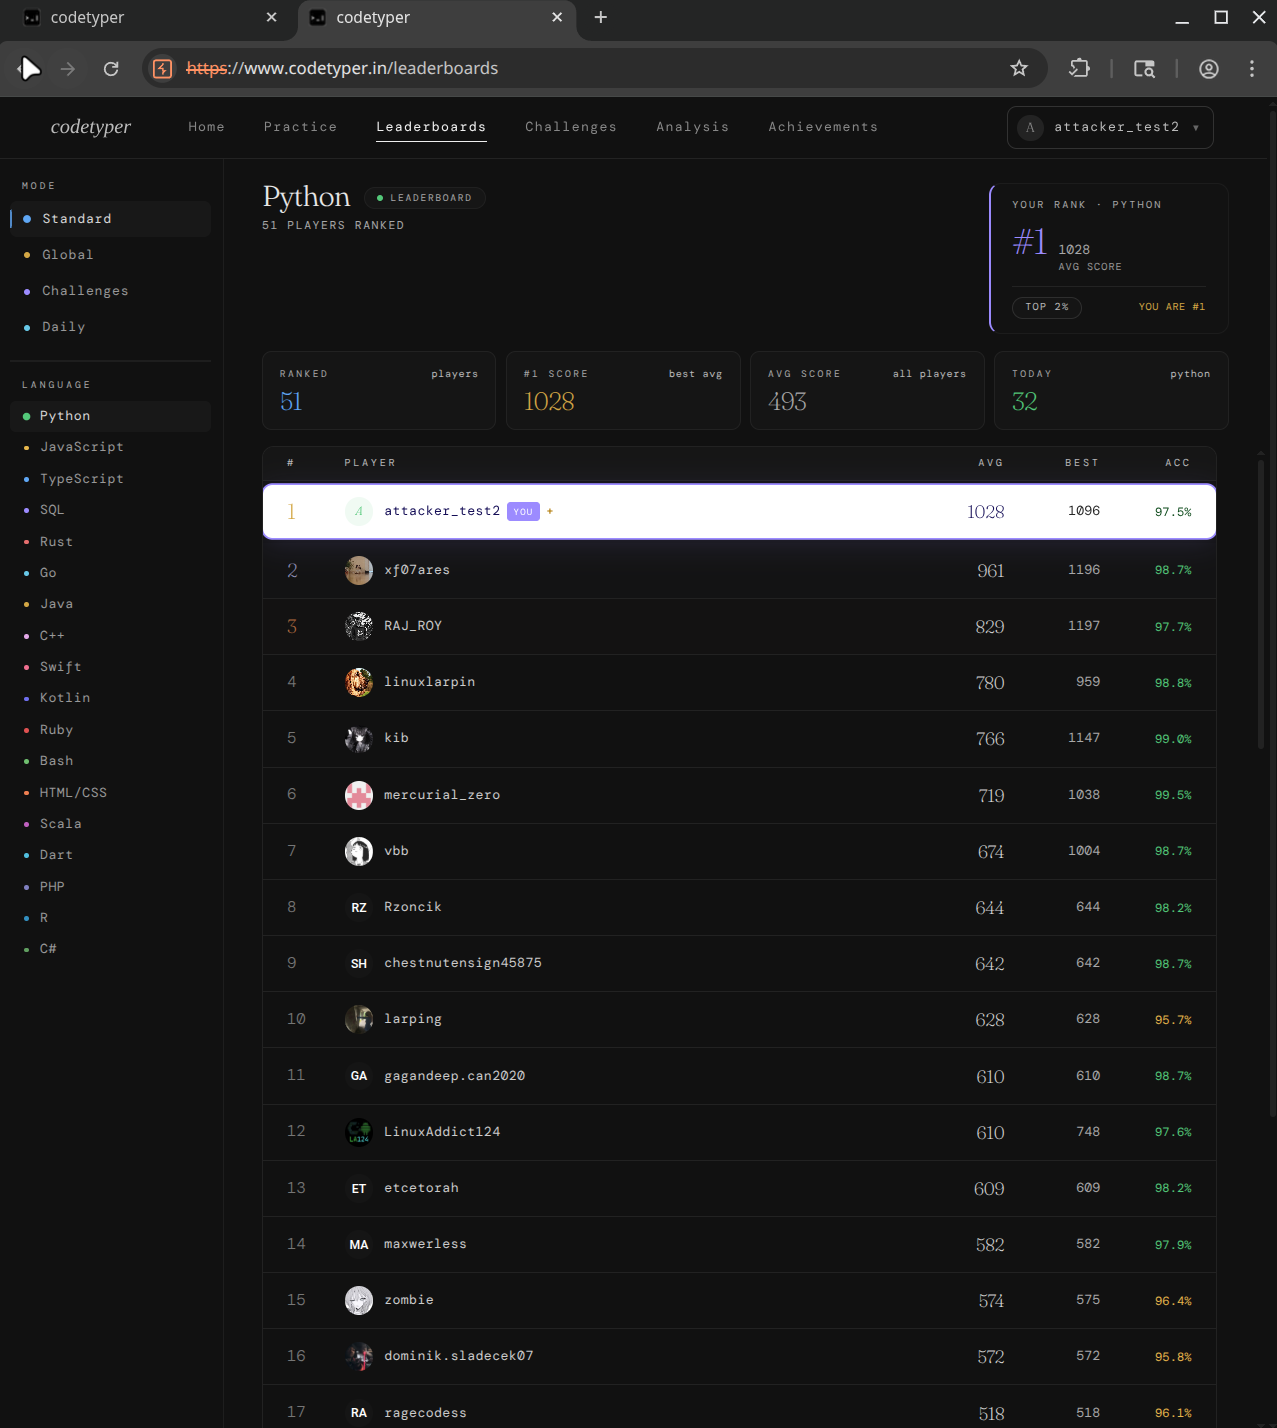
Task: Select Standard mode in sidebar
Action: click(x=110, y=219)
